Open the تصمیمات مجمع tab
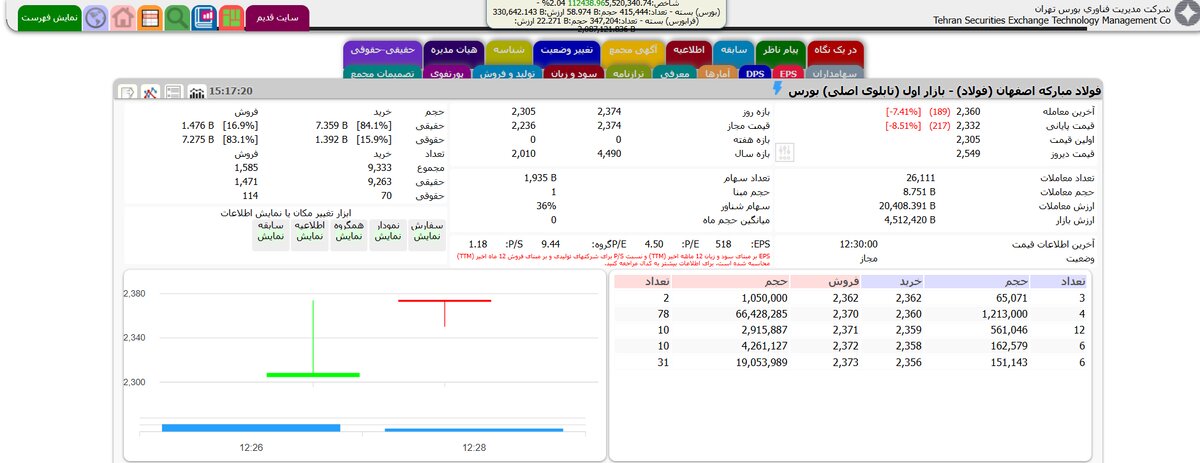This screenshot has width=1200, height=463. pyautogui.click(x=382, y=72)
